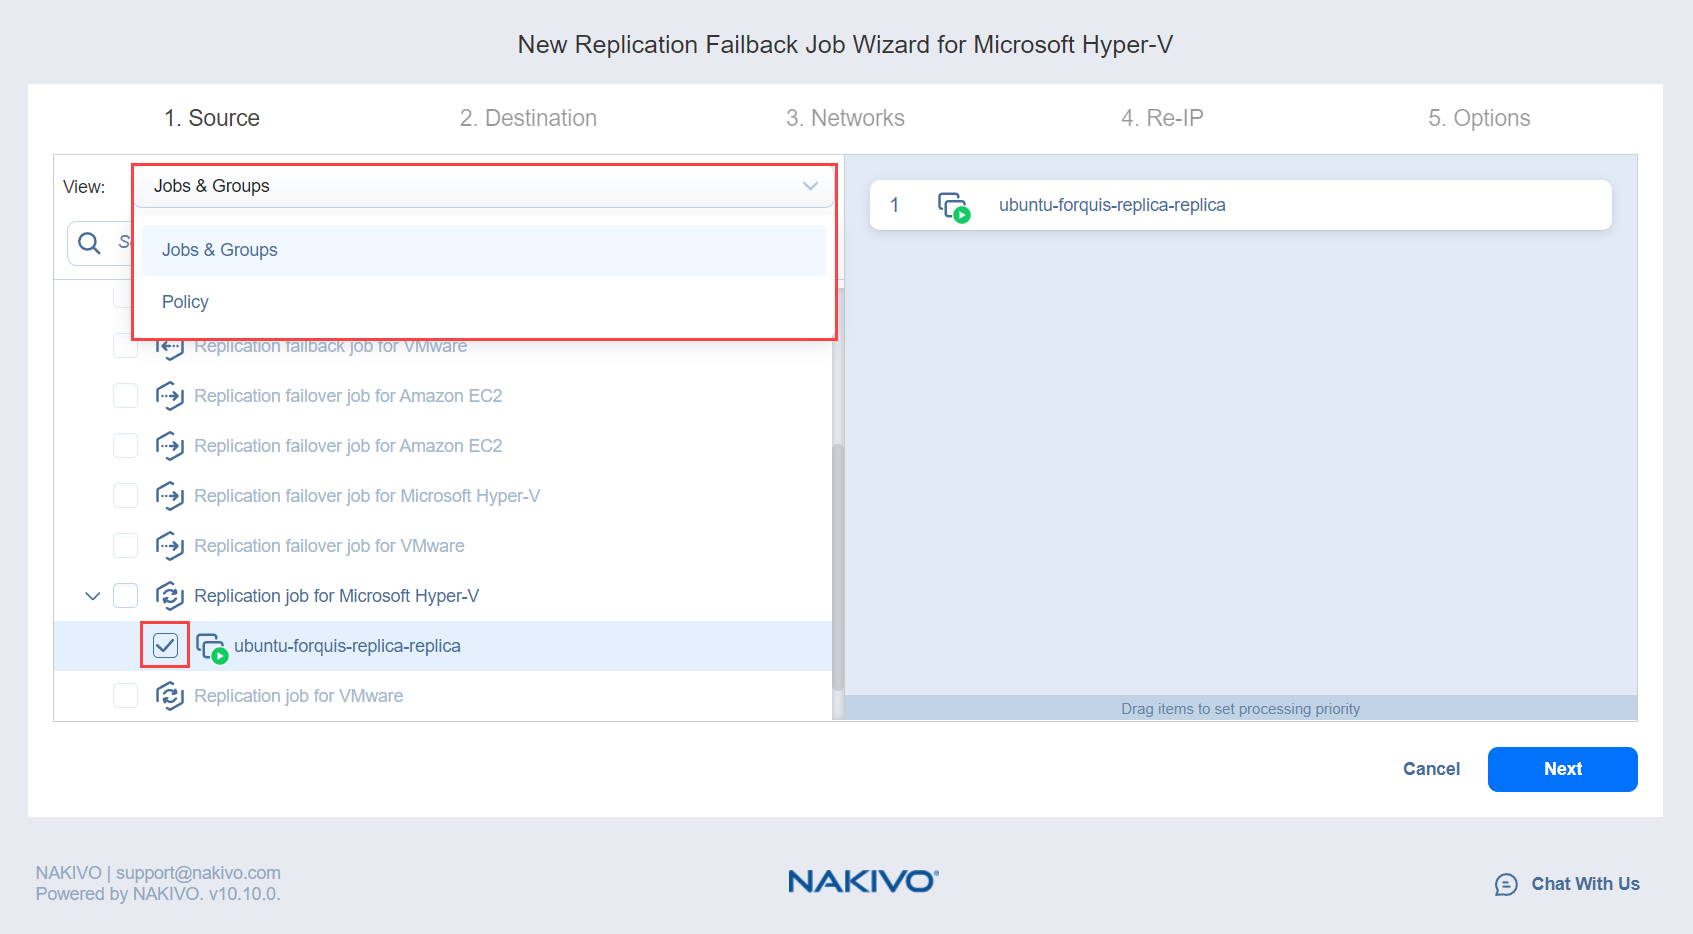Screen dimensions: 1693x934
Task: Go to the Destination wizard step
Action: (x=528, y=118)
